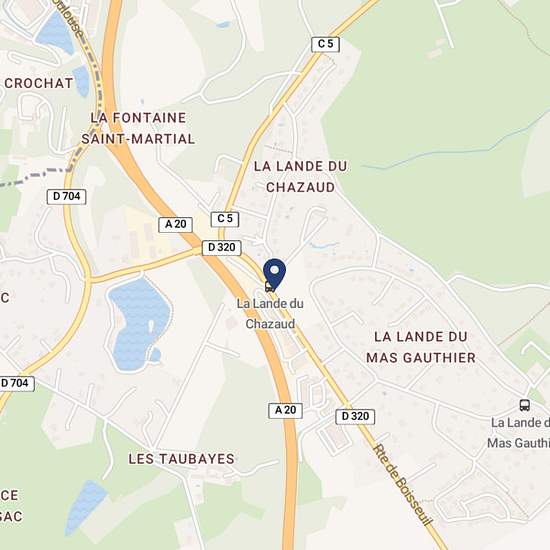Viewport: 550px width, 550px height.
Task: Click the upper D 704 road shield
Action: (67, 196)
